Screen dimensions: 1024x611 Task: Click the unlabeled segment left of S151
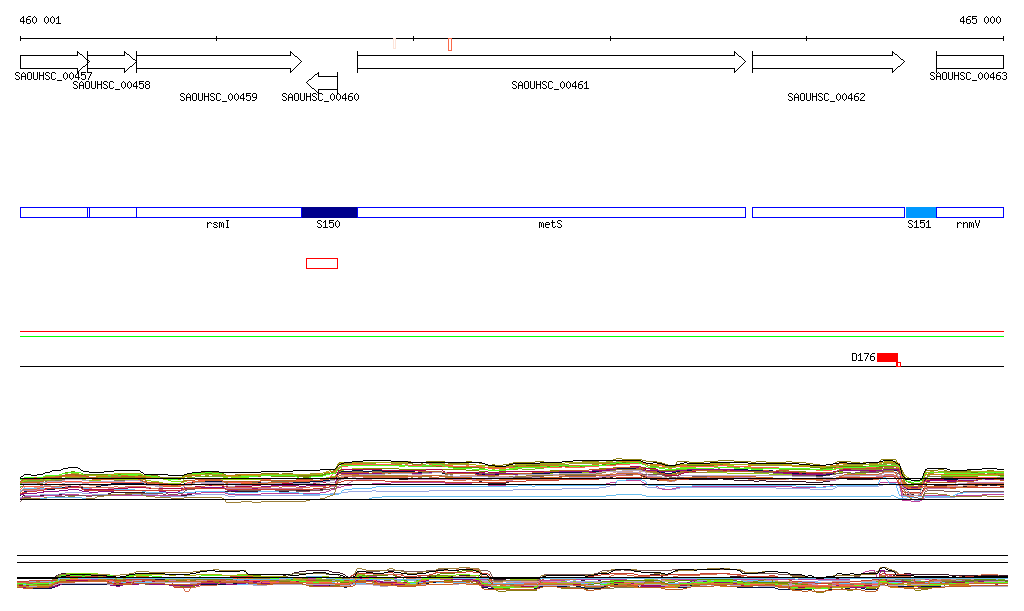click(828, 212)
